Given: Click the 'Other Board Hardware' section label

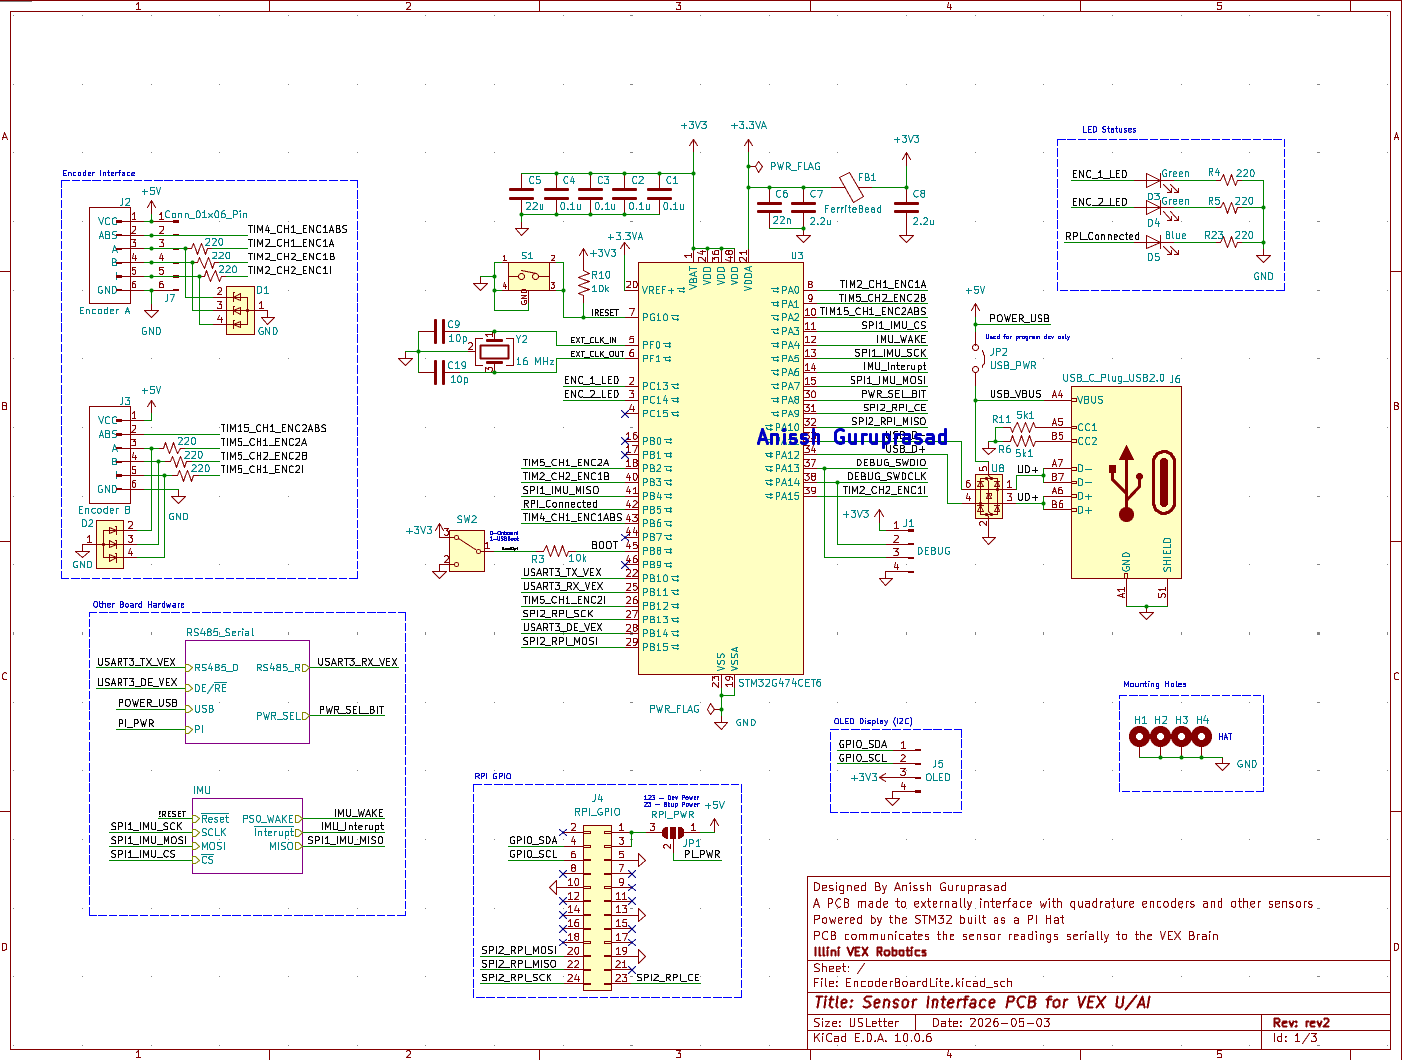Looking at the screenshot, I should point(139,605).
